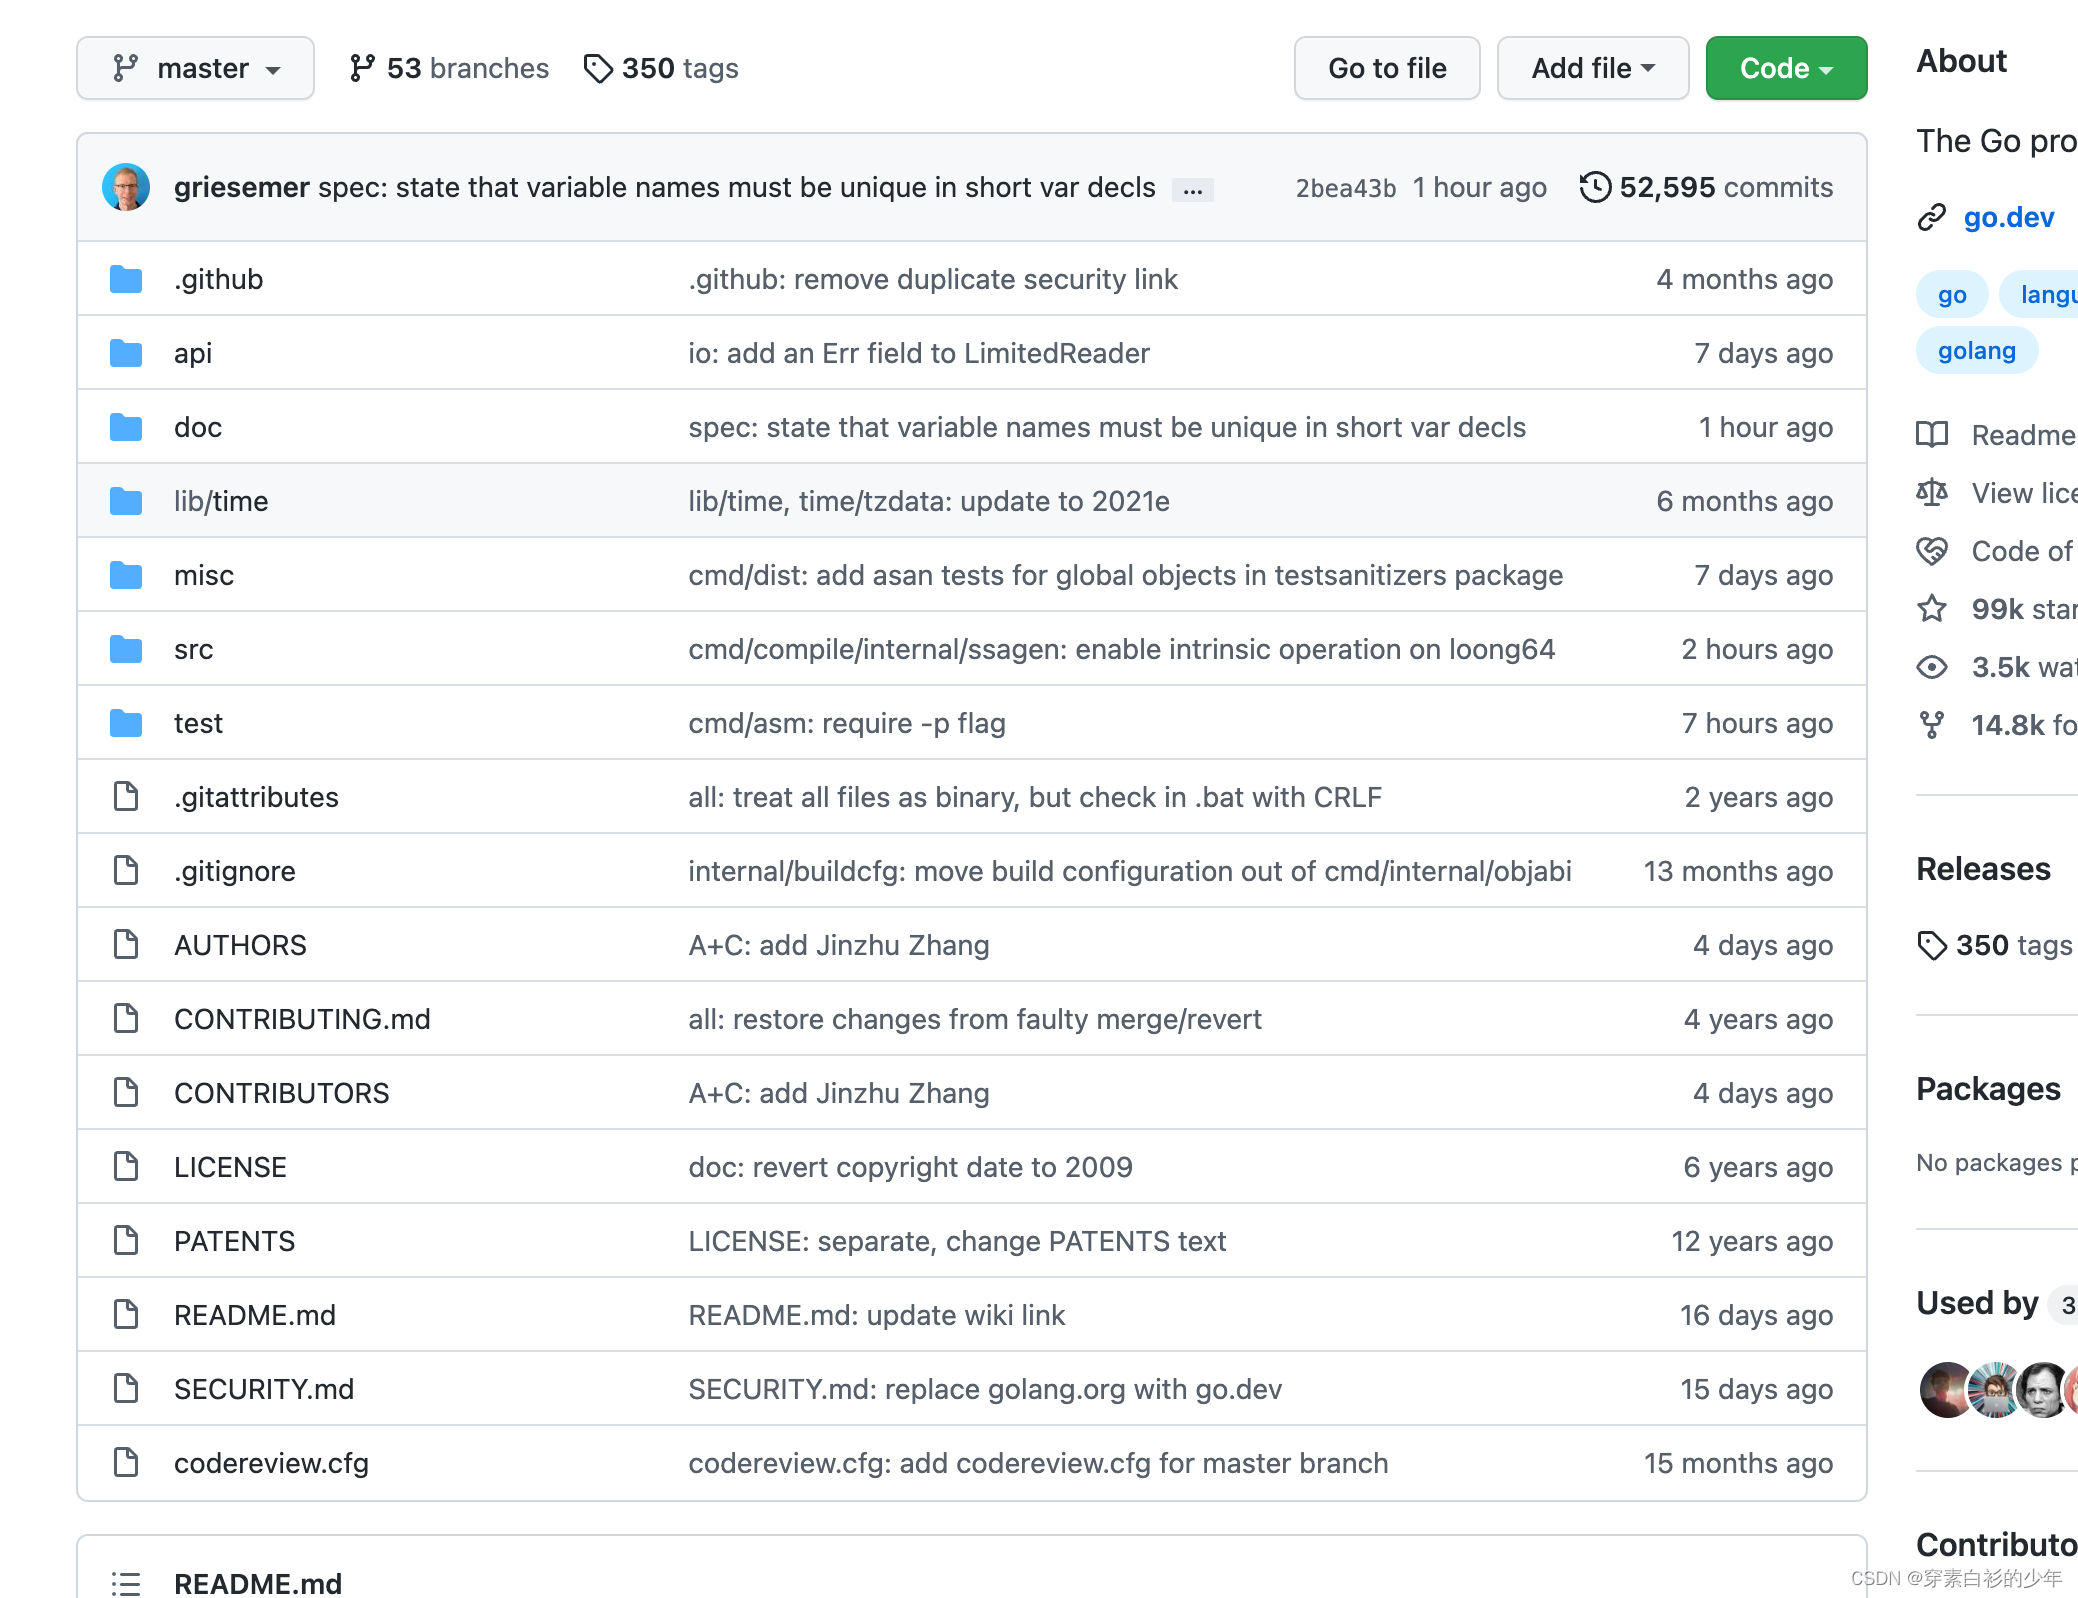Click the tag icon beside 350 tags
Screen dimensions: 2078x1598
tap(598, 68)
